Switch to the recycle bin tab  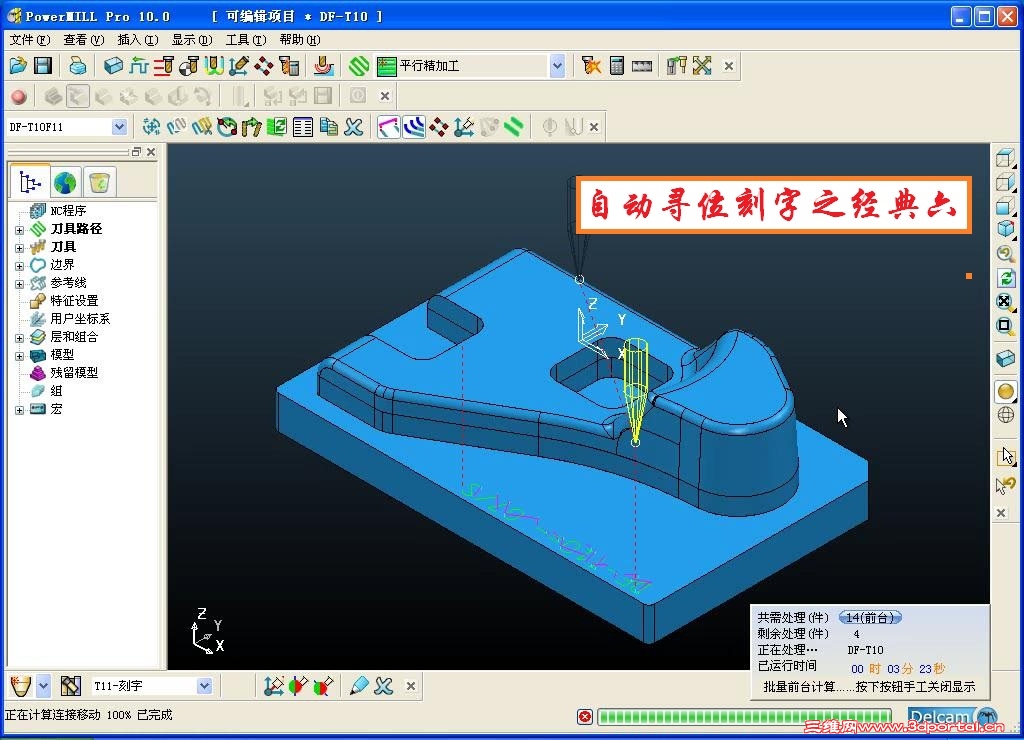(x=99, y=183)
